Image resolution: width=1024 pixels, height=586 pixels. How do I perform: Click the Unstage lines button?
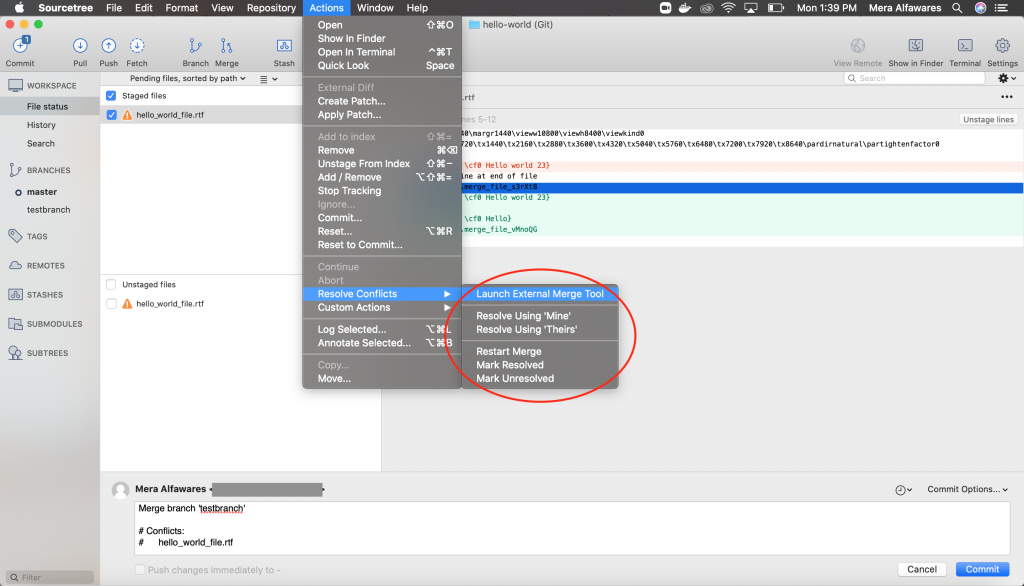tap(988, 119)
